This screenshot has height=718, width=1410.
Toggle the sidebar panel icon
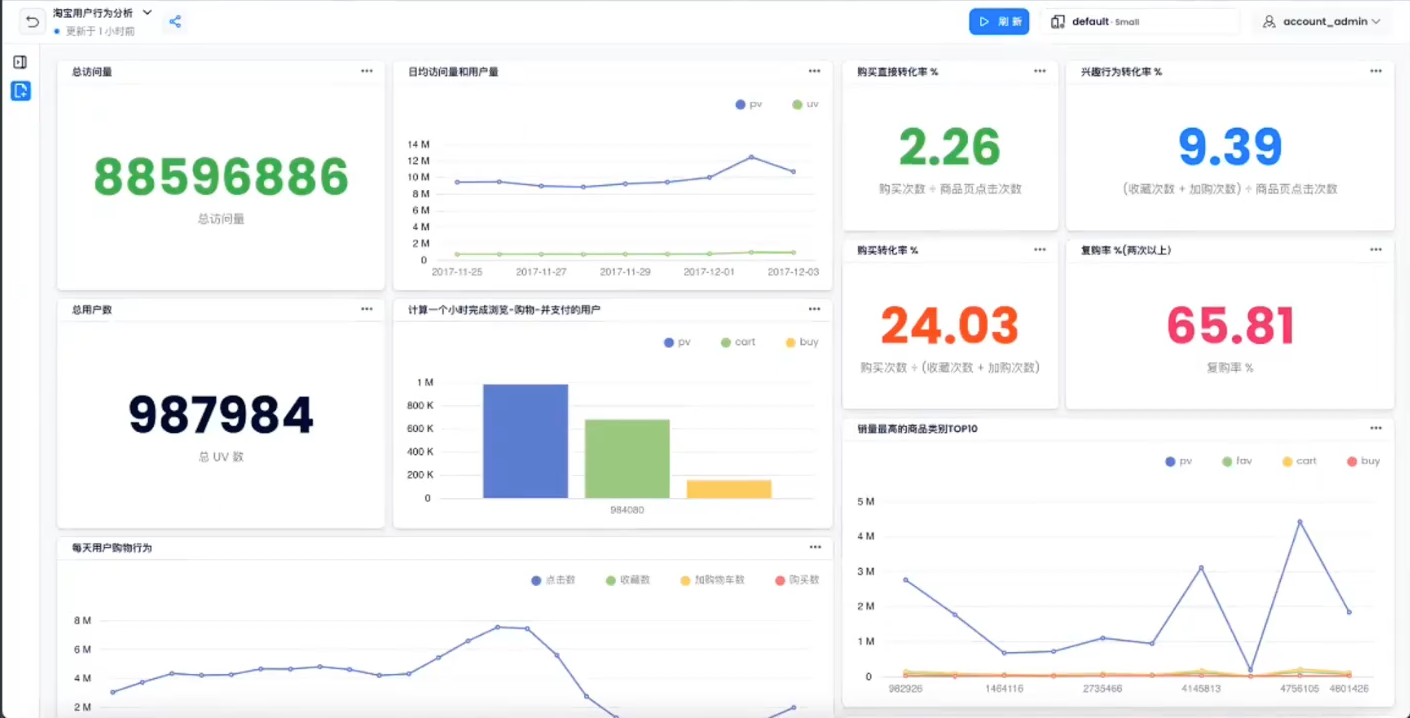20,62
